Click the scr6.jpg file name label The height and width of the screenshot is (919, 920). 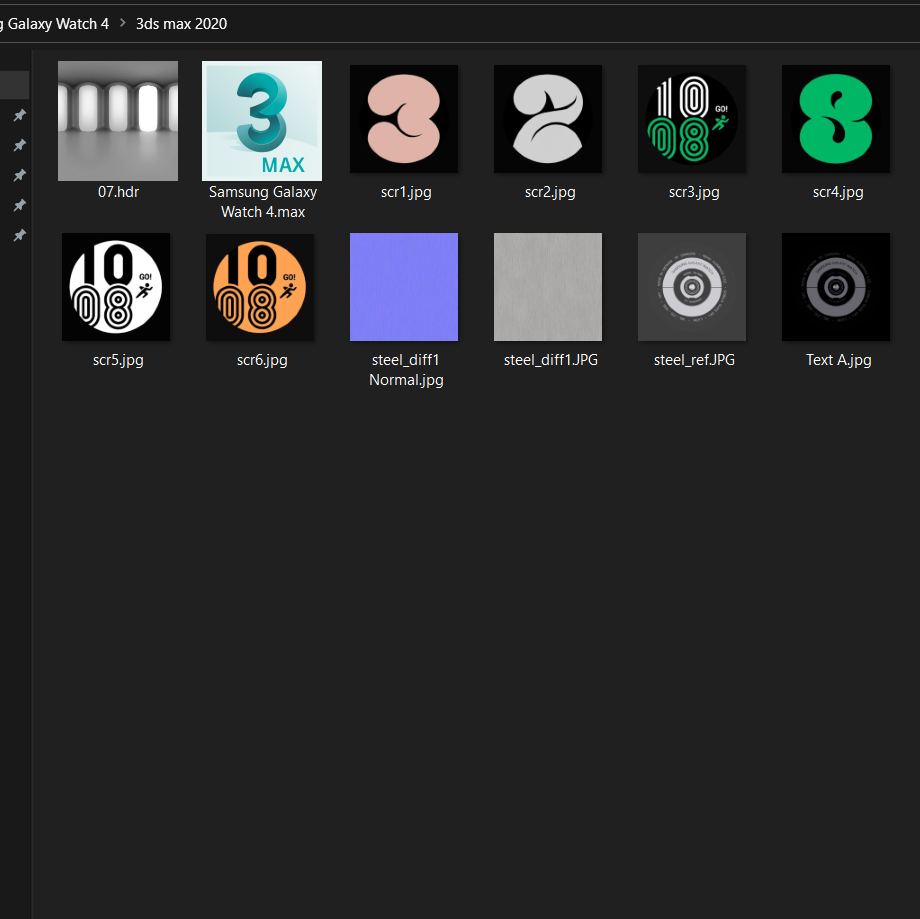tap(262, 360)
